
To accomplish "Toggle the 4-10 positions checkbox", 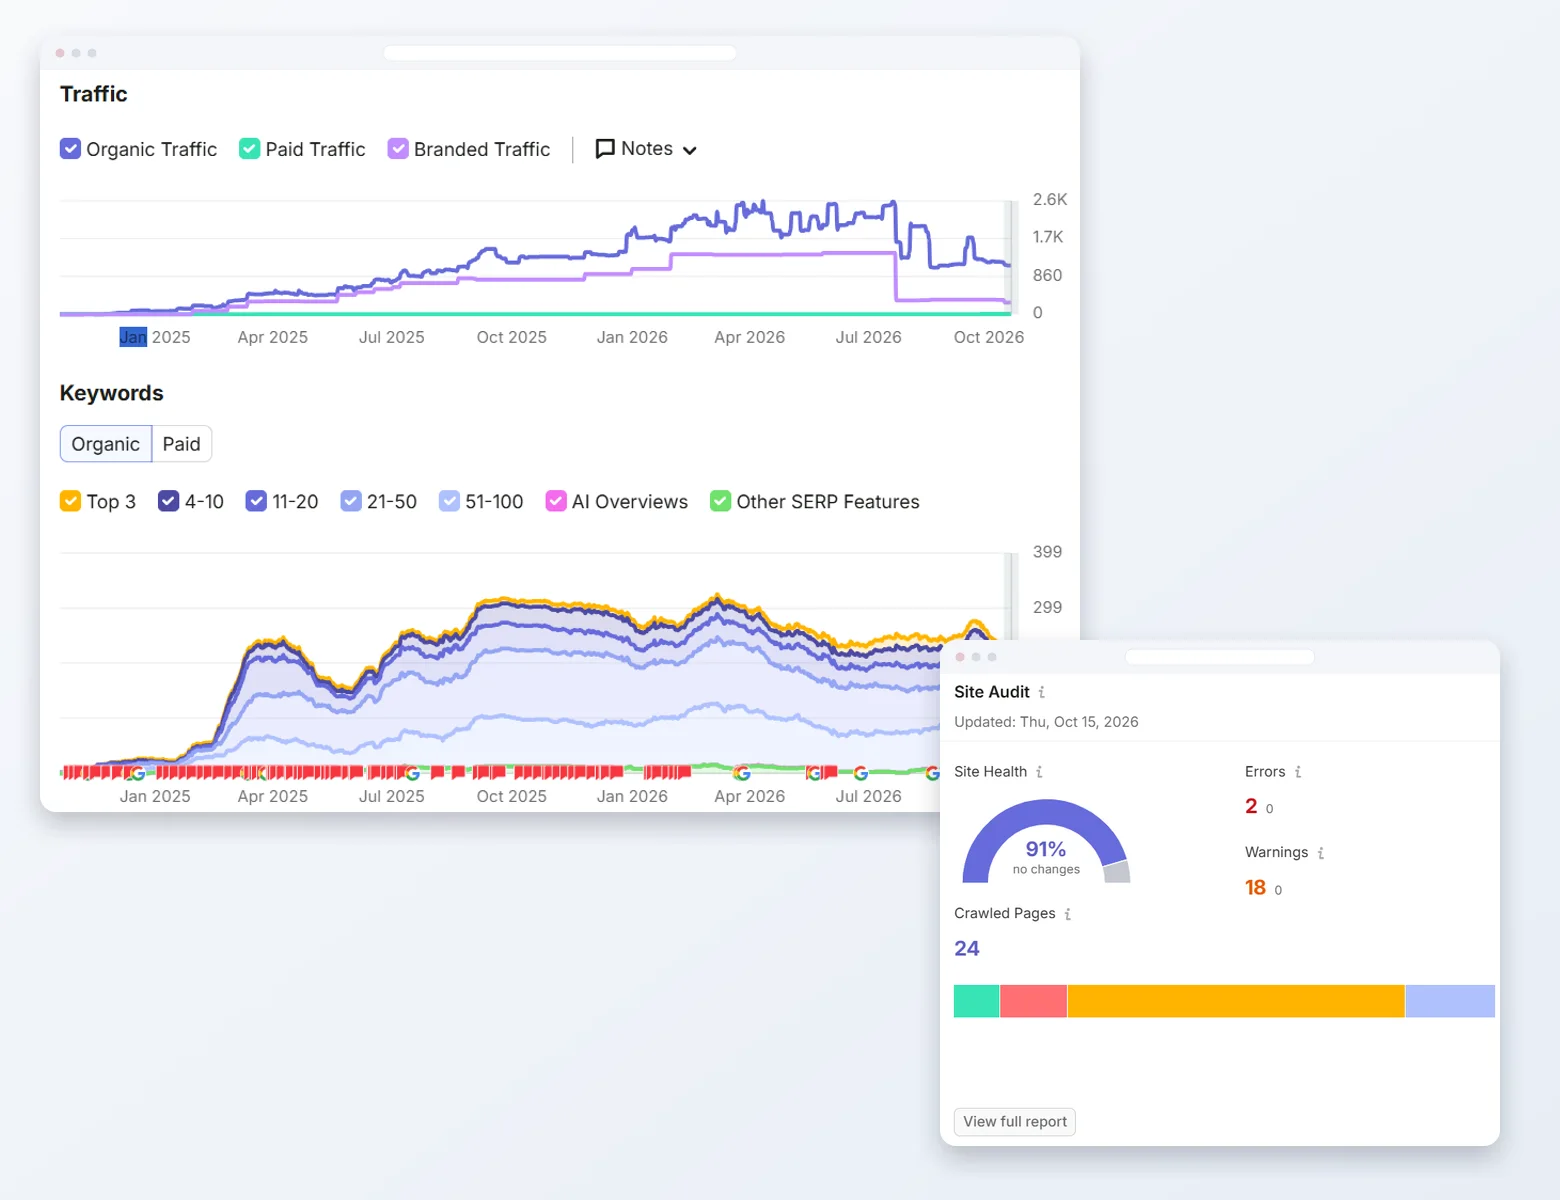I will tap(168, 501).
